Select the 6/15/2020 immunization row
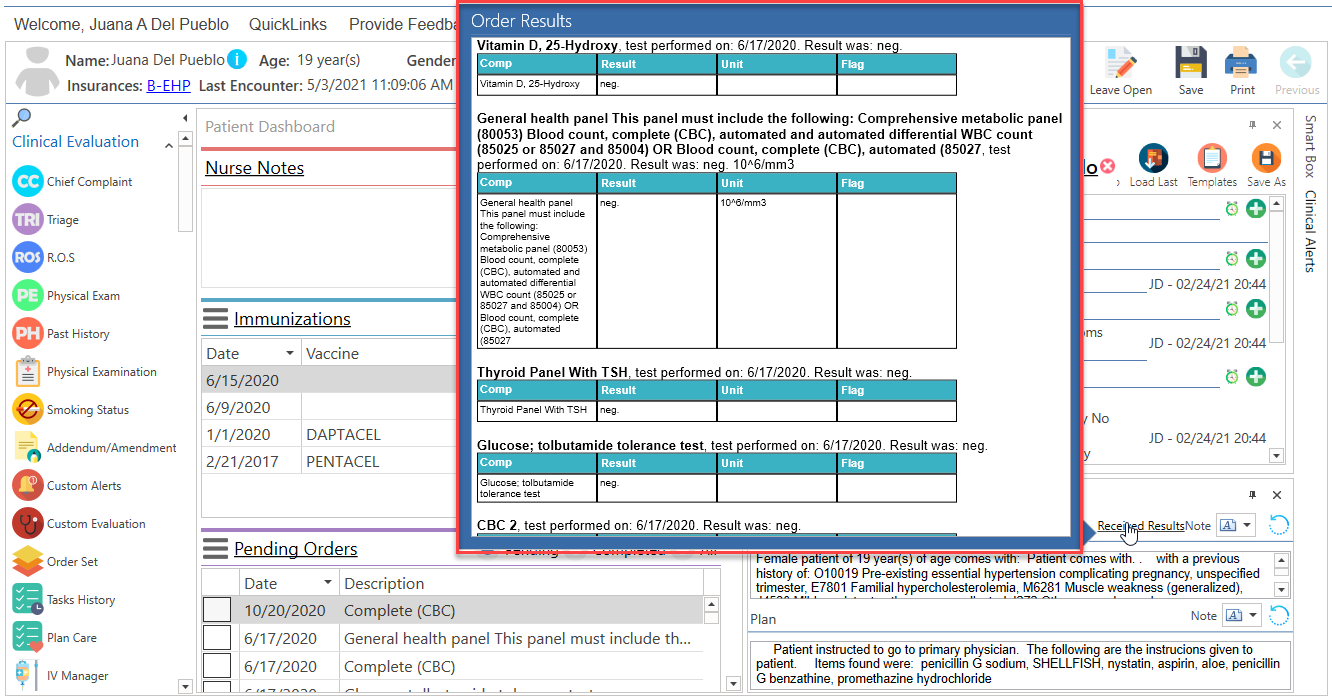This screenshot has height=697, width=1332. (x=330, y=380)
